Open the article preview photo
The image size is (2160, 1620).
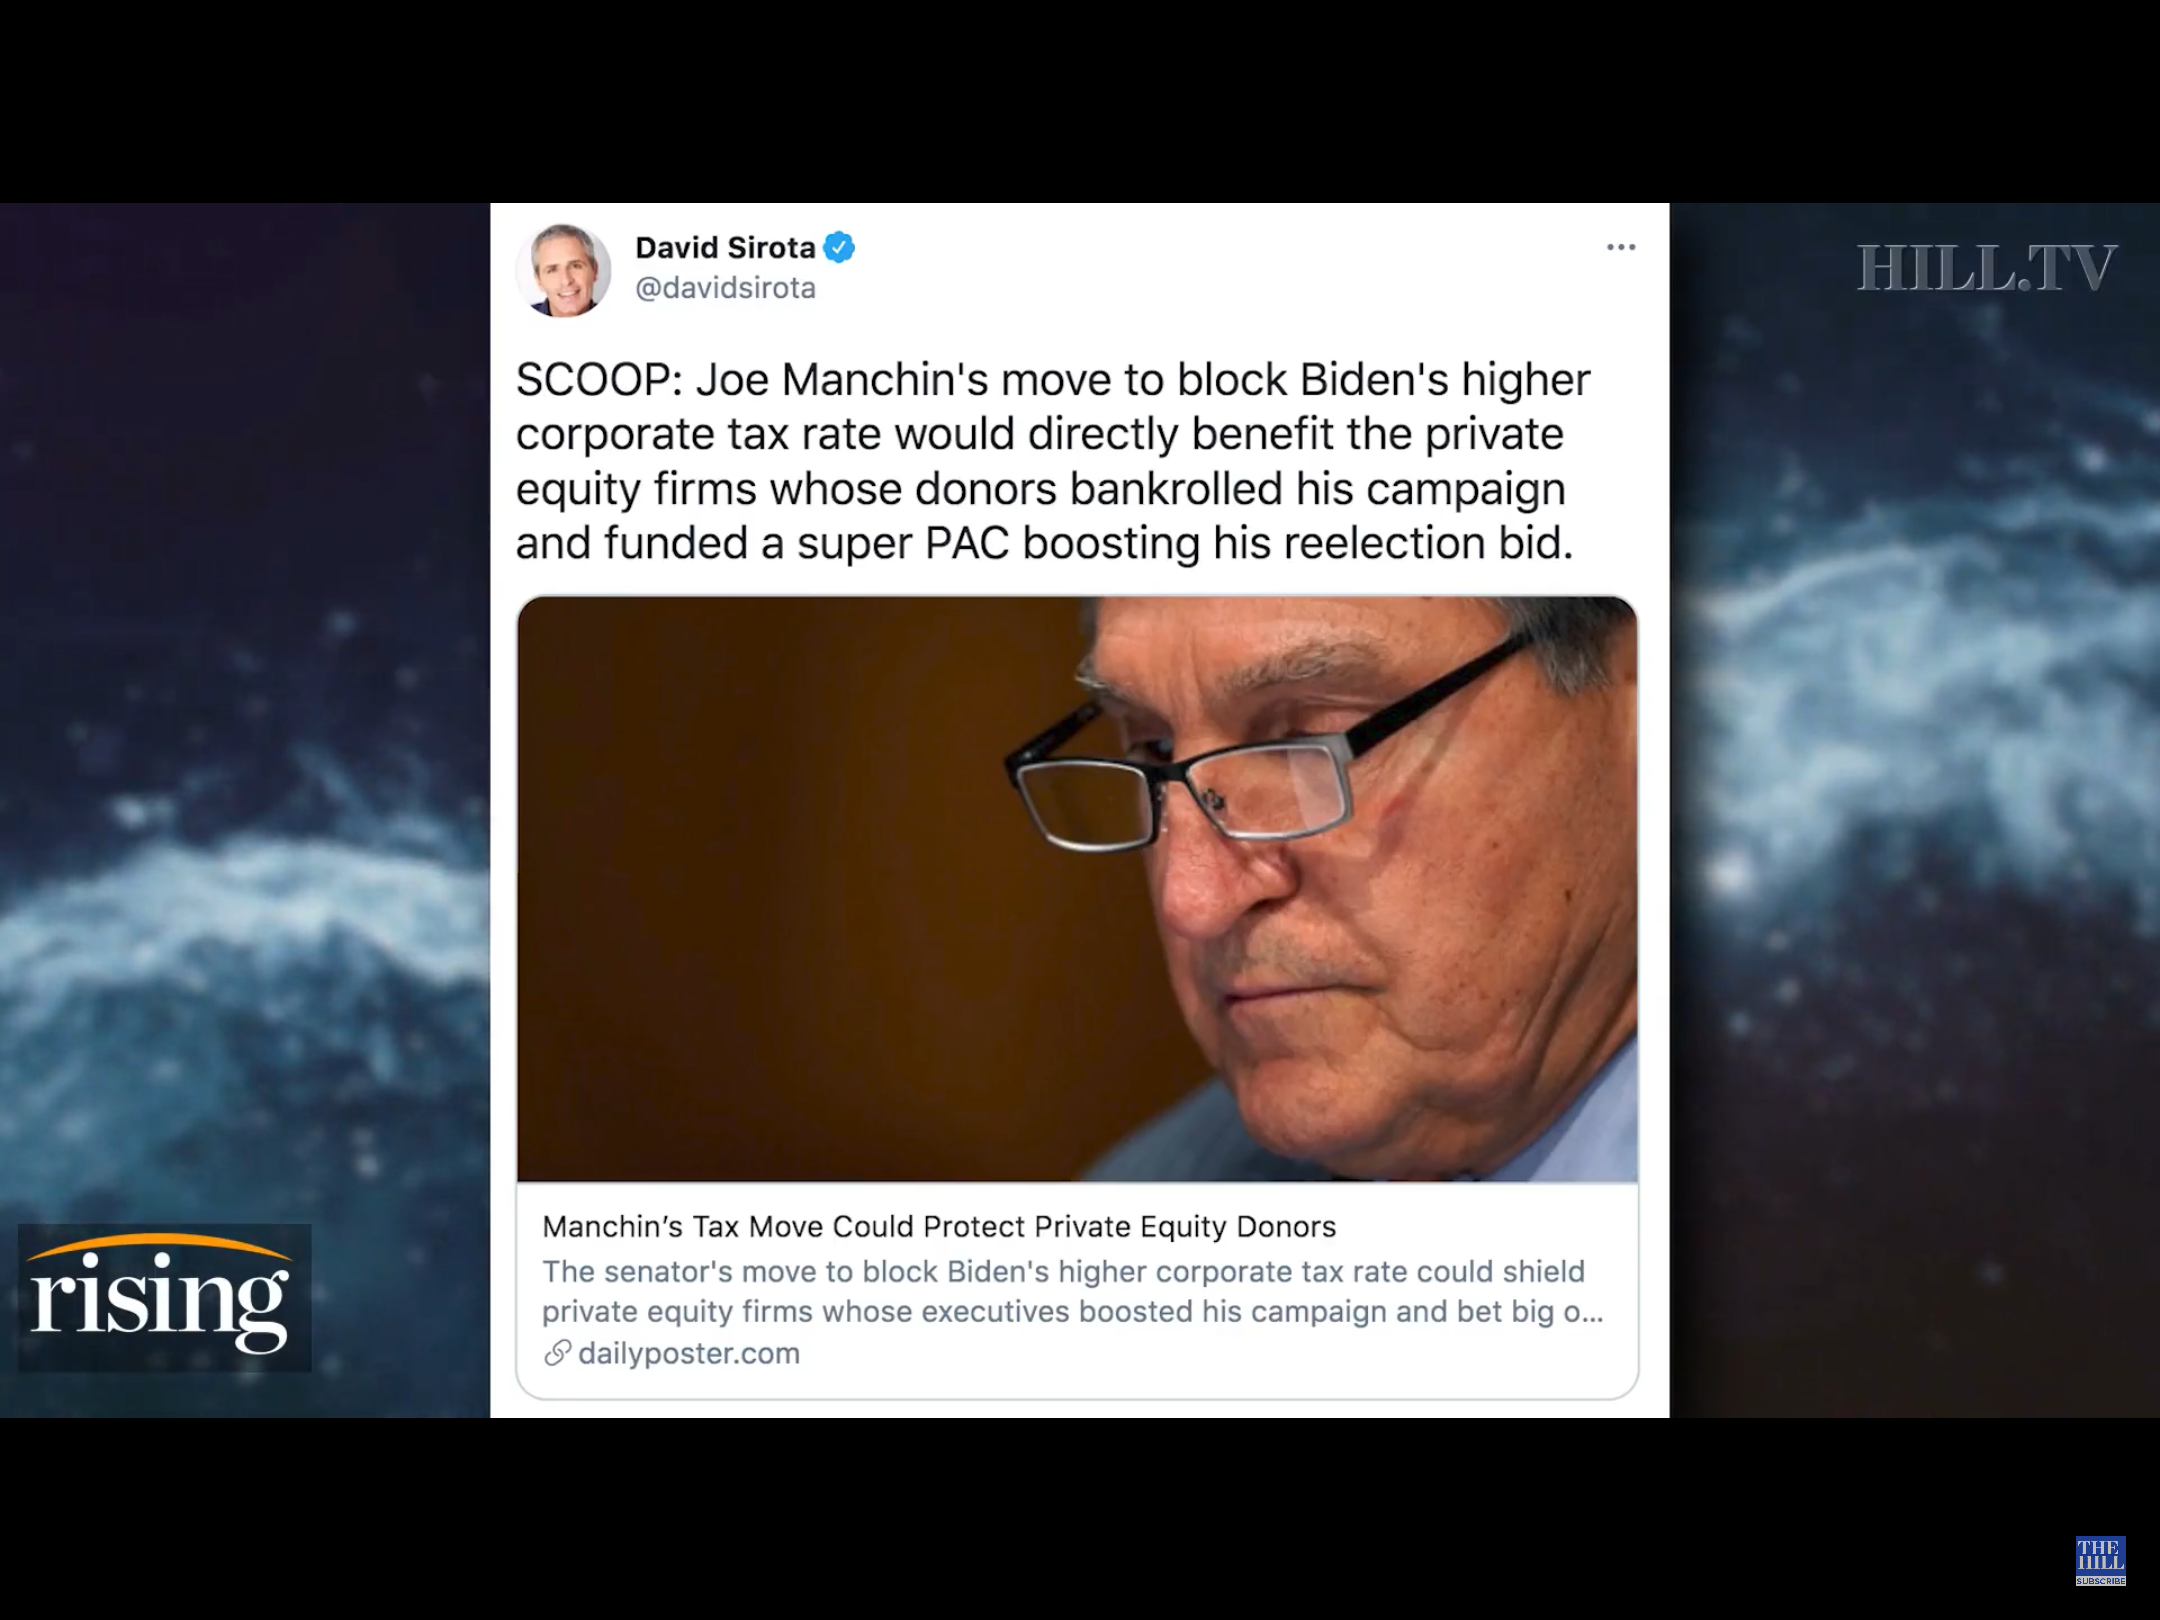click(x=1077, y=889)
